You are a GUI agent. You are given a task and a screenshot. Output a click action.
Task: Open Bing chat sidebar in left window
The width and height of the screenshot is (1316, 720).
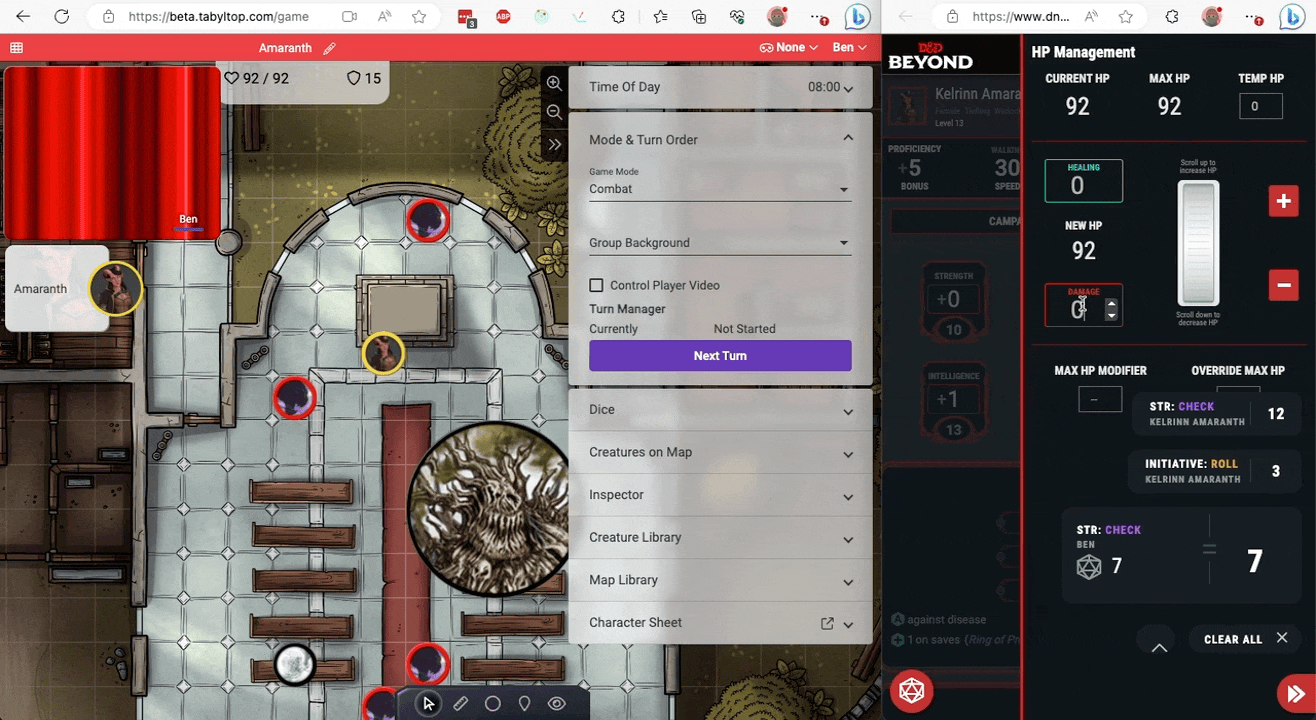(858, 17)
